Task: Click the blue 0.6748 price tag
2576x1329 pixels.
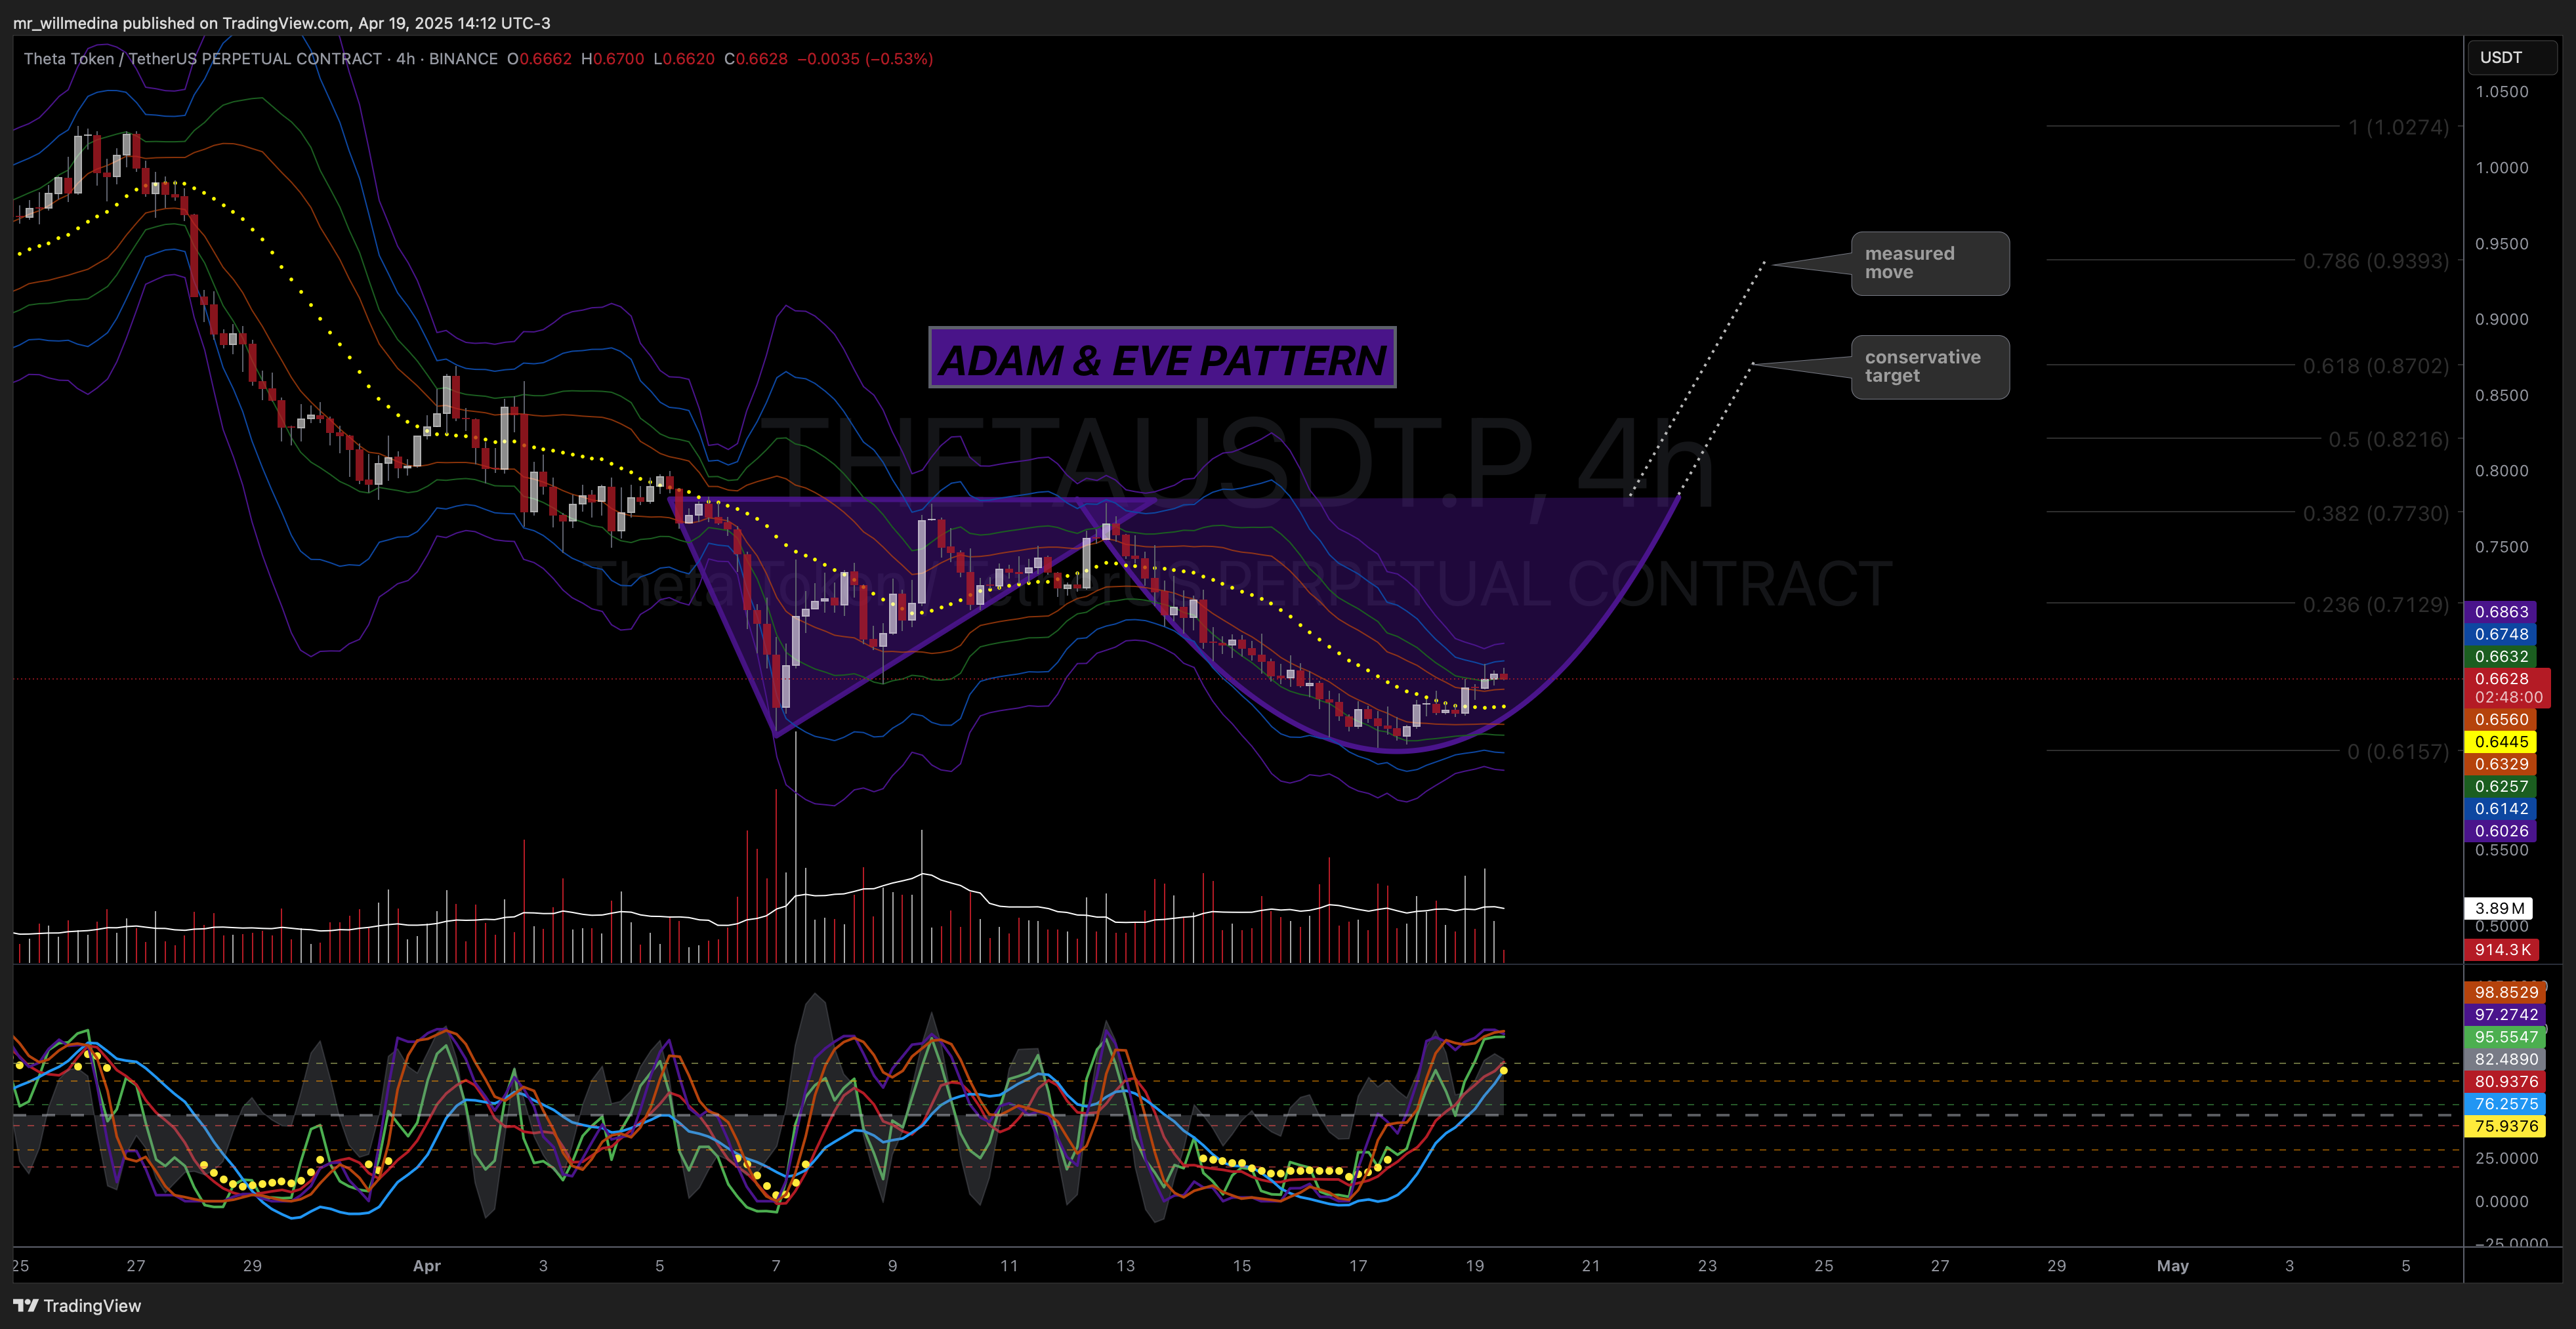Action: coord(2501,634)
